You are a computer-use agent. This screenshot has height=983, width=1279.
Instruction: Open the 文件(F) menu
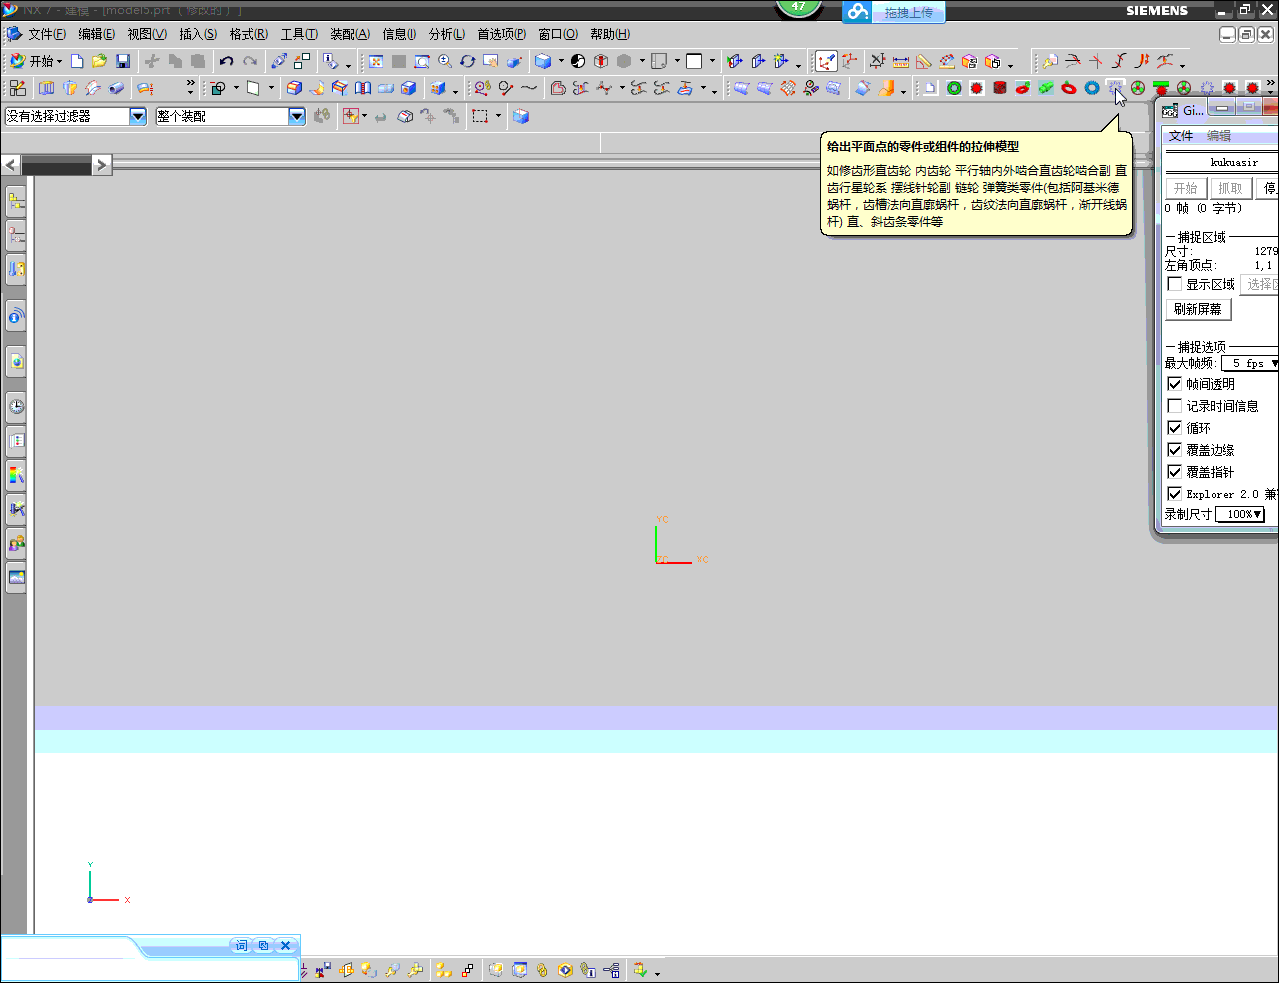point(47,34)
